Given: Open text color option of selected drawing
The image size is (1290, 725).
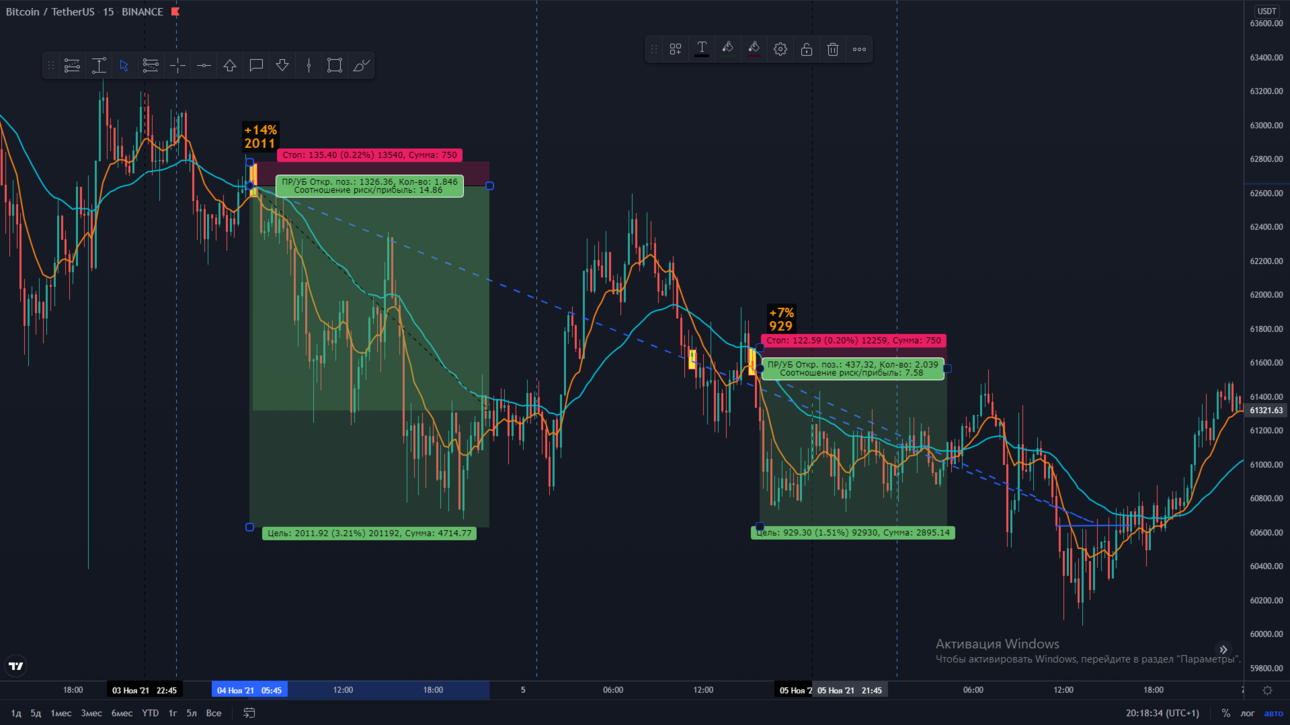Looking at the screenshot, I should (x=701, y=49).
